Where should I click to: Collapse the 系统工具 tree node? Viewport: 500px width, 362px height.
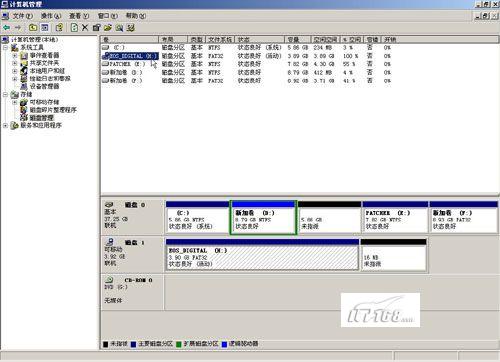coord(6,48)
